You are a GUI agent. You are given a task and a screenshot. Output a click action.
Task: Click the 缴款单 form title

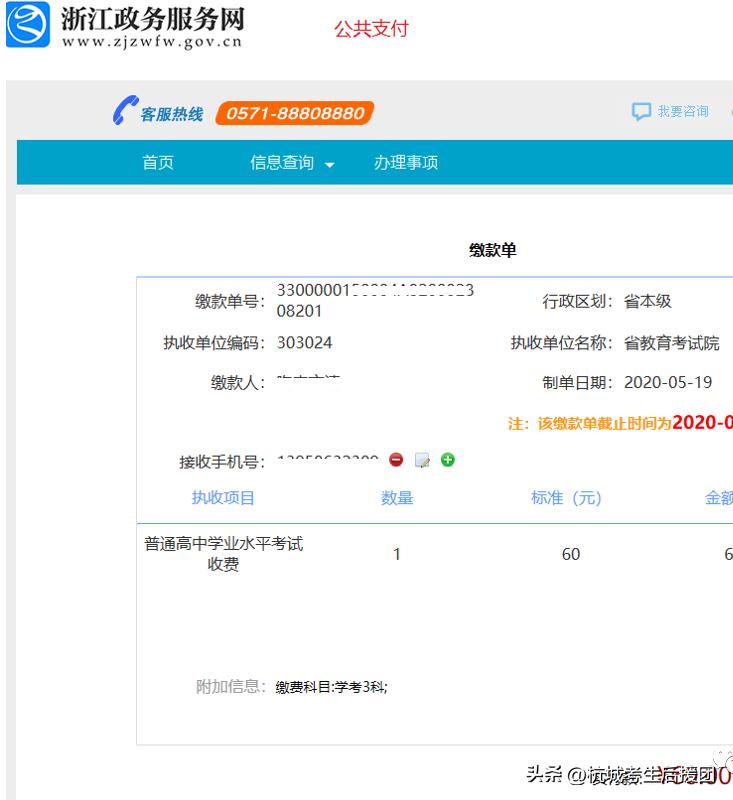493,250
